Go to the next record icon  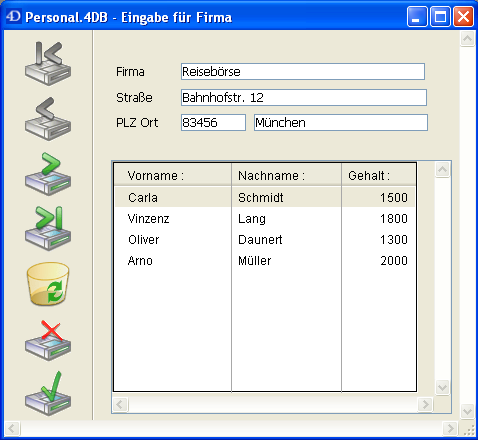[48, 174]
